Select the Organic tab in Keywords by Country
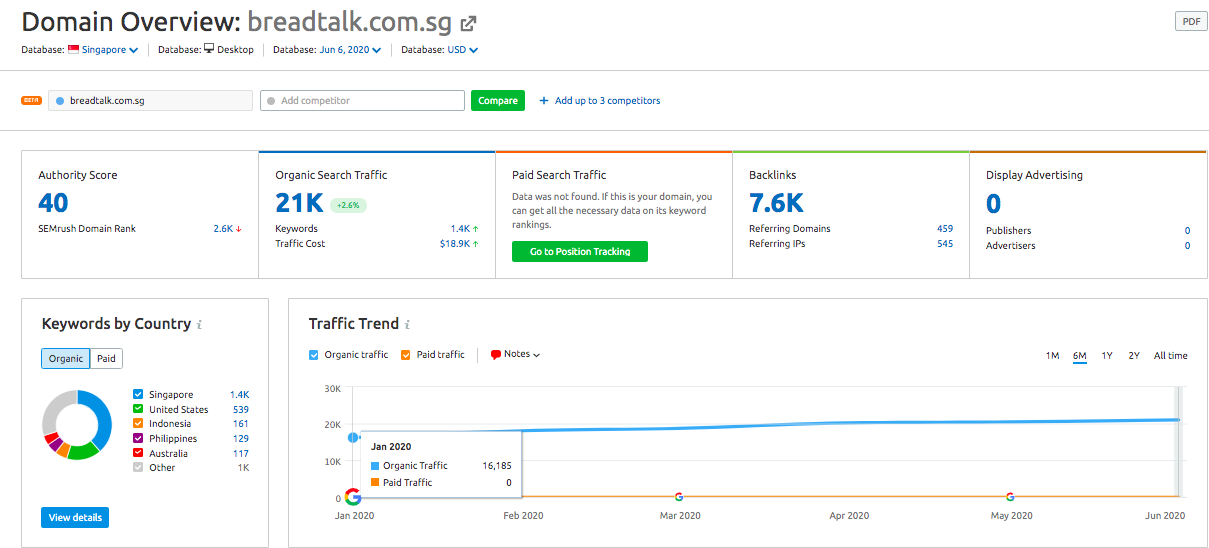Image resolution: width=1209 pixels, height=548 pixels. click(x=66, y=359)
